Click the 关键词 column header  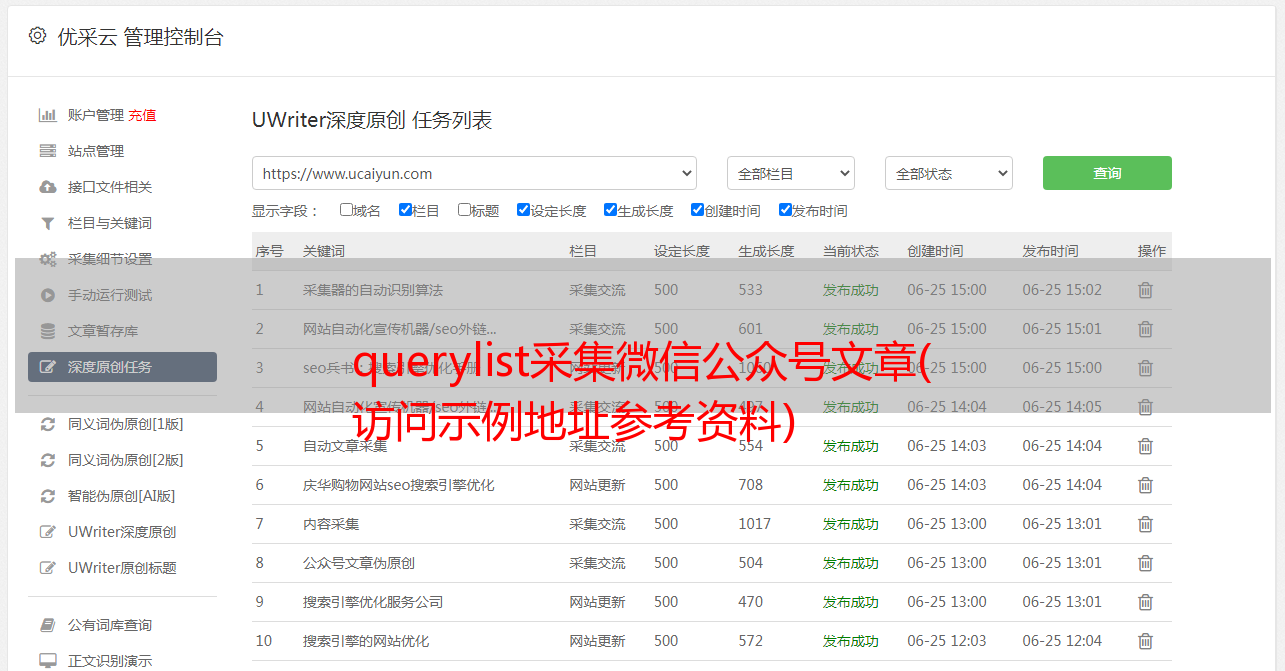click(x=324, y=251)
